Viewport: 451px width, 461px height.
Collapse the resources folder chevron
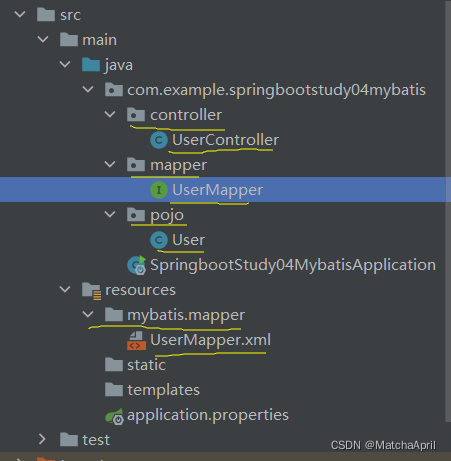pos(65,289)
